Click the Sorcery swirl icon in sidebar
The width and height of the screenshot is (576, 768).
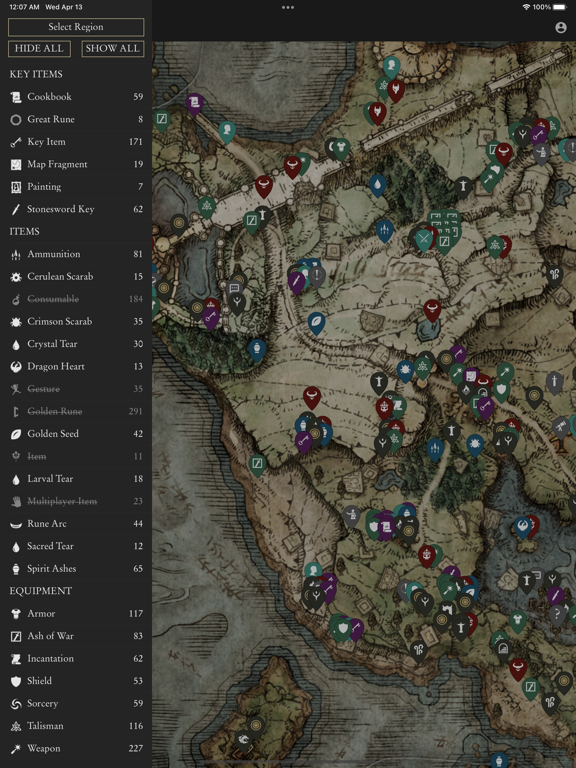pyautogui.click(x=16, y=704)
